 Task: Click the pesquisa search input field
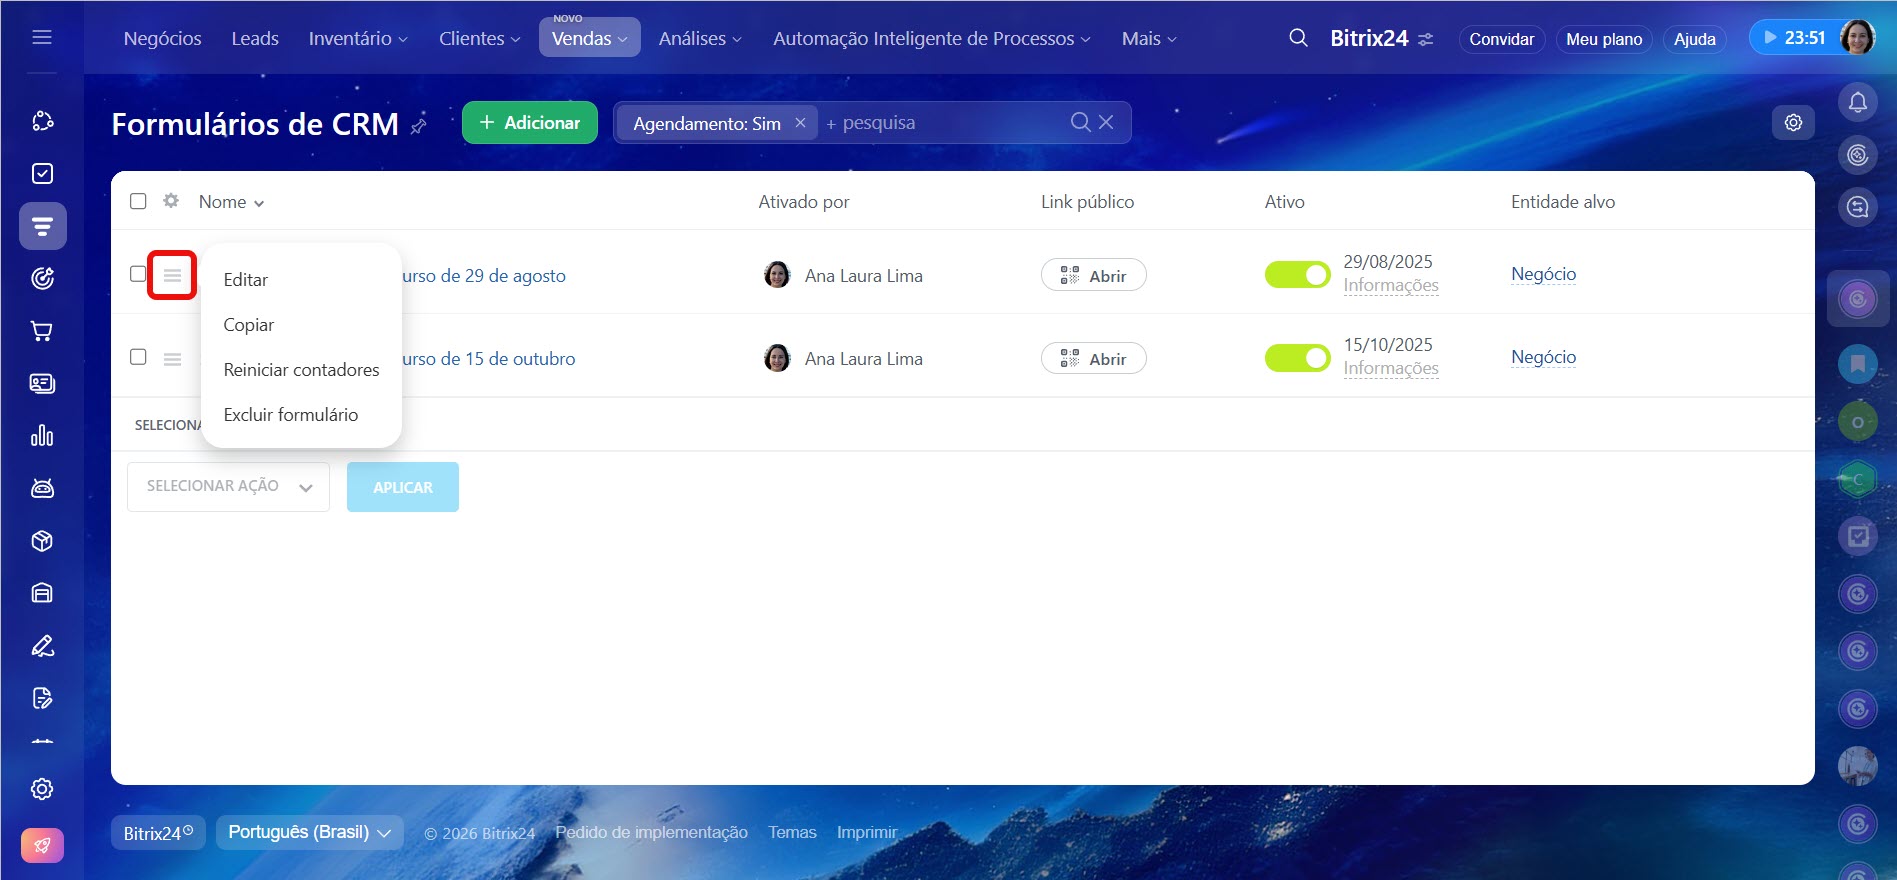pyautogui.click(x=940, y=123)
